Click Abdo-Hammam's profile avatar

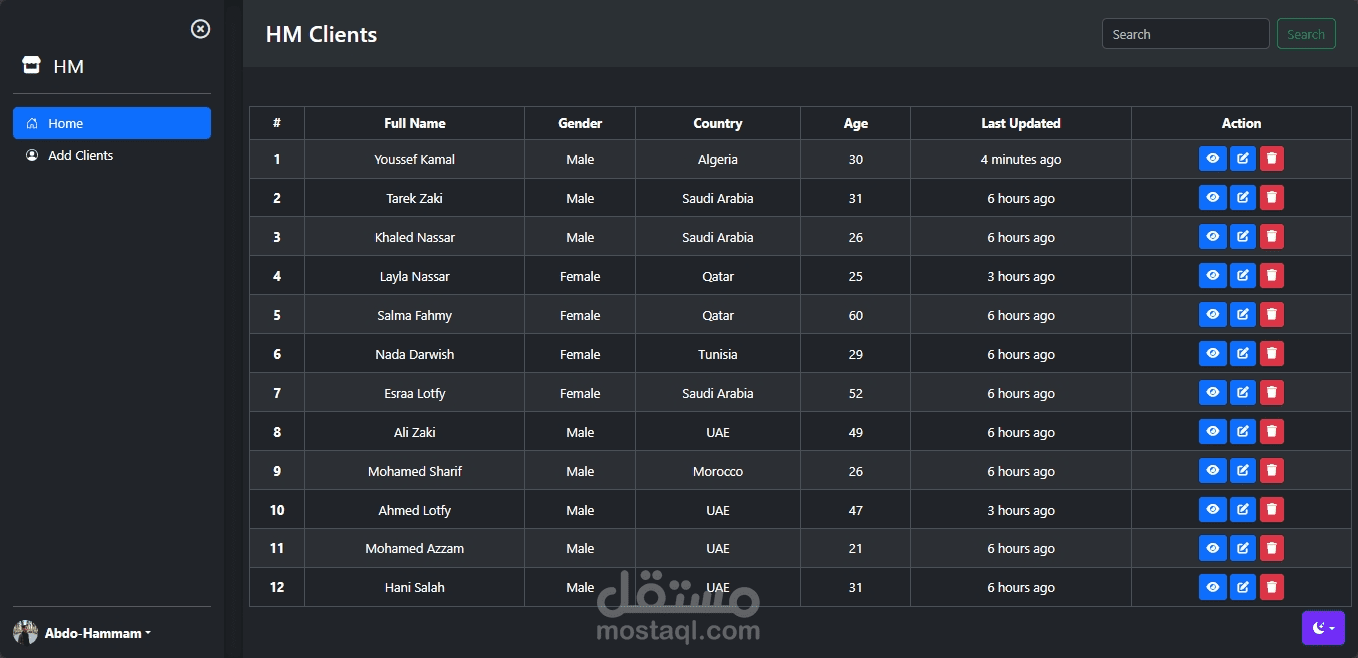(x=25, y=633)
